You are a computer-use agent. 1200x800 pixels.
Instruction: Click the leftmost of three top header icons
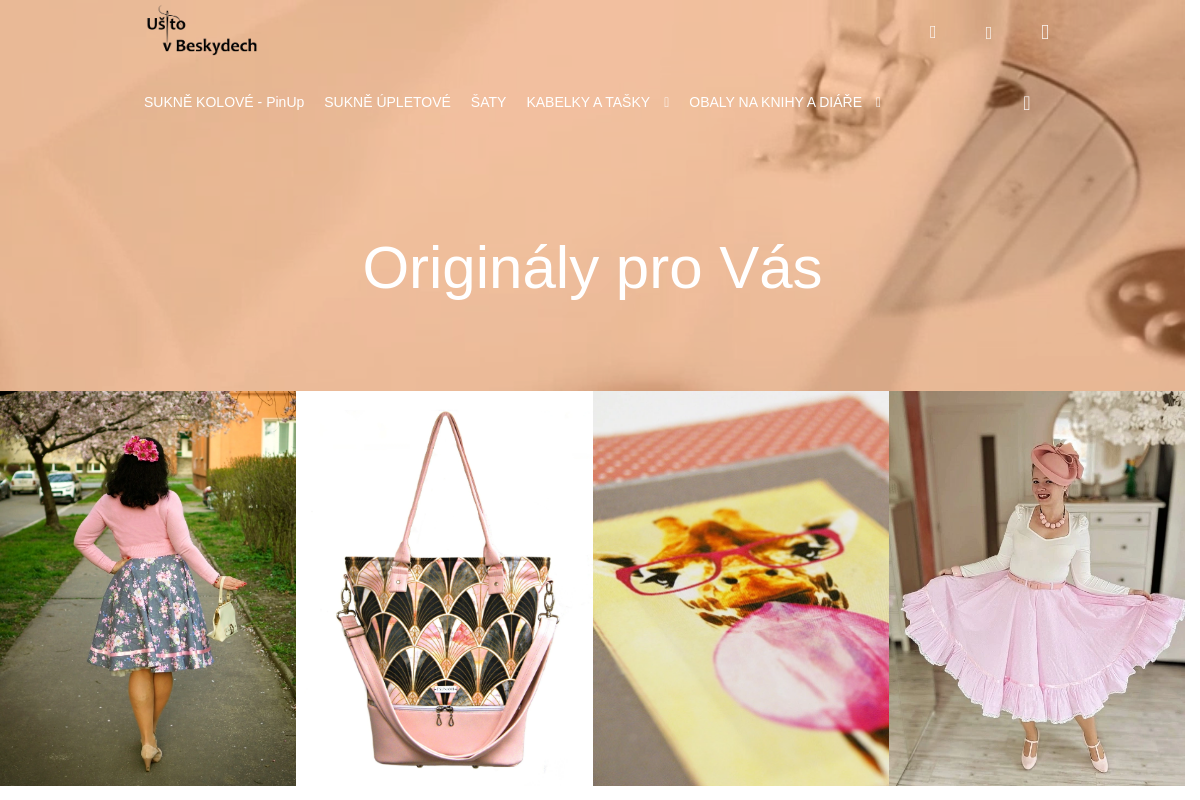(933, 32)
